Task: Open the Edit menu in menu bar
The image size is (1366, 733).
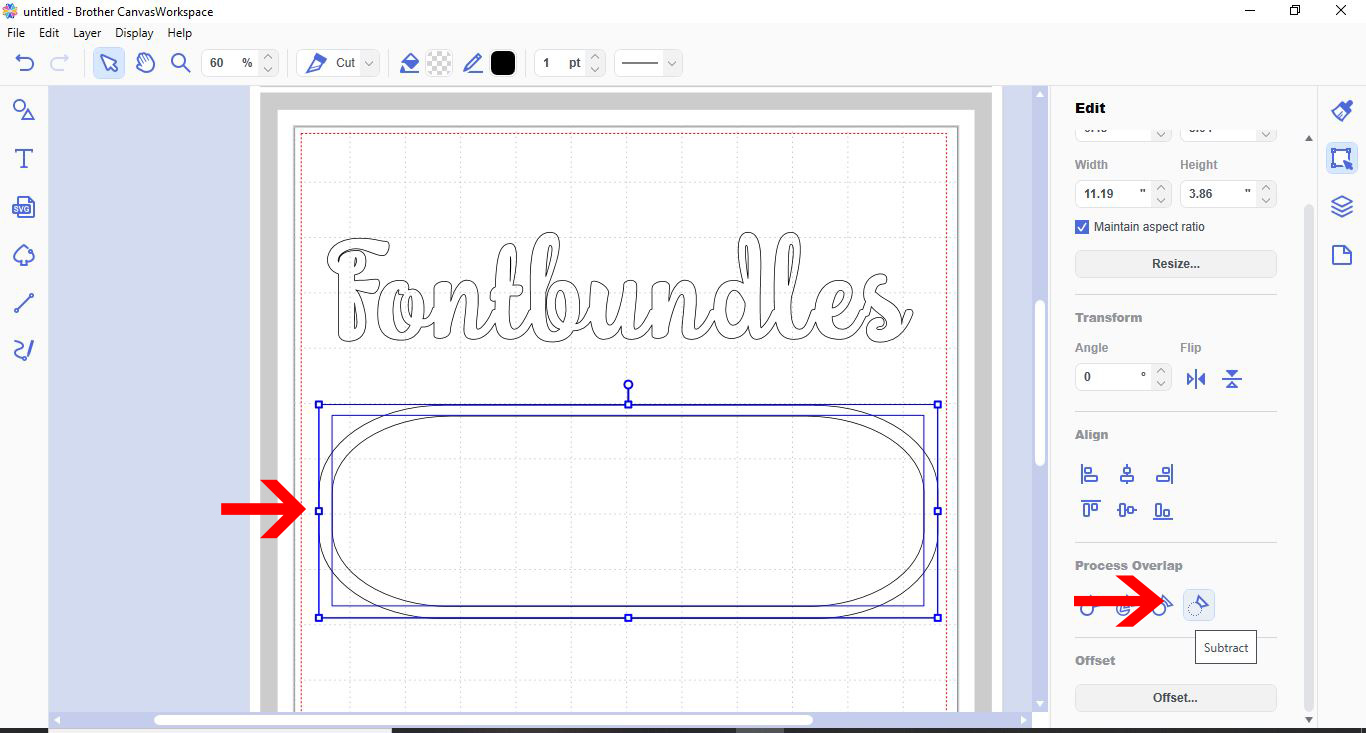Action: (x=49, y=33)
